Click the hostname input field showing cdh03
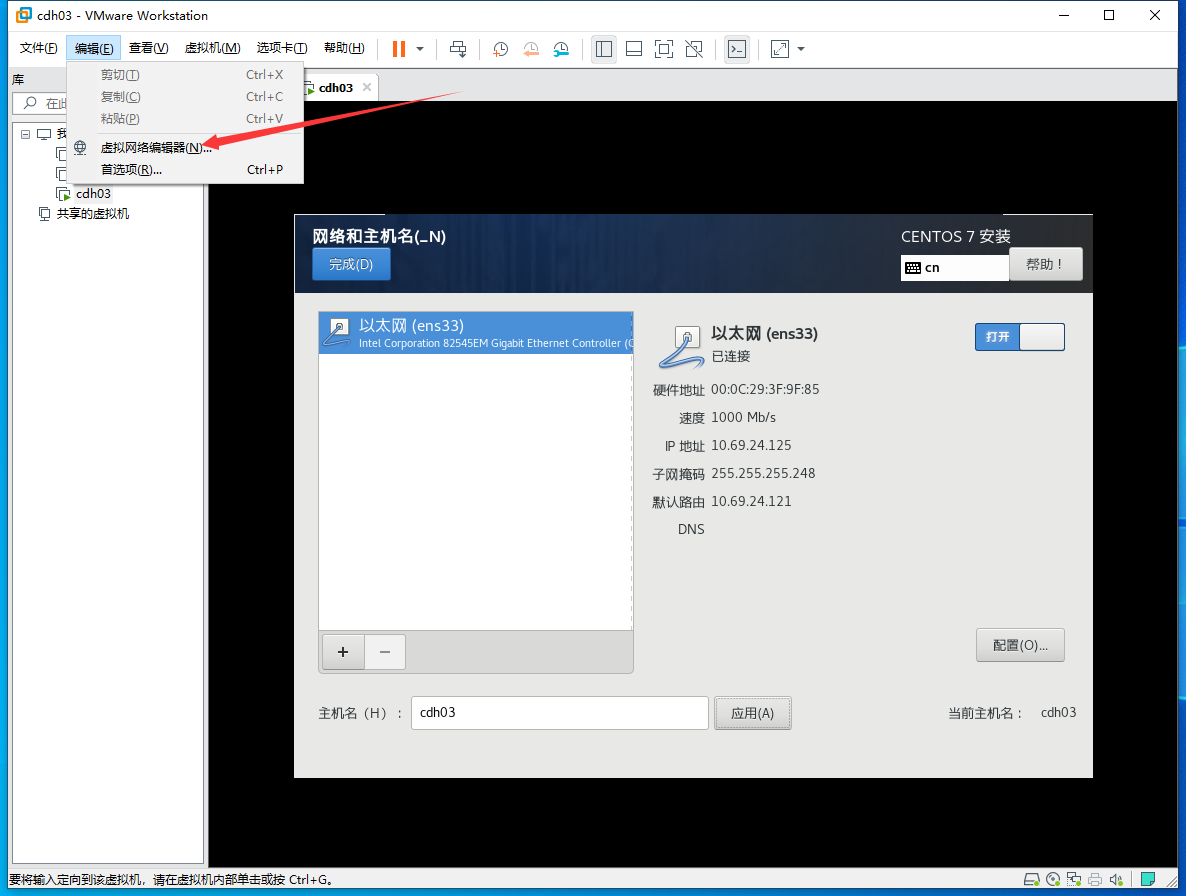Viewport: 1186px width, 896px height. click(559, 712)
